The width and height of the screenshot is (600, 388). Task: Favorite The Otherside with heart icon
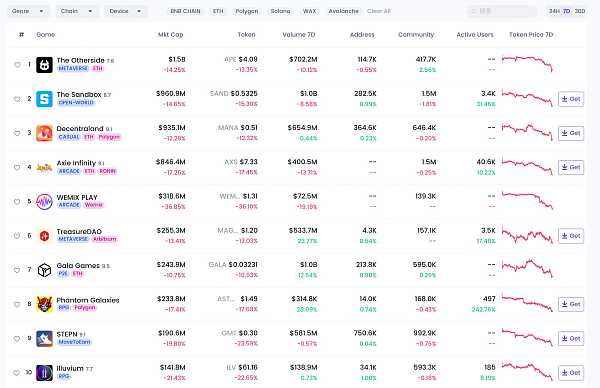tap(17, 65)
